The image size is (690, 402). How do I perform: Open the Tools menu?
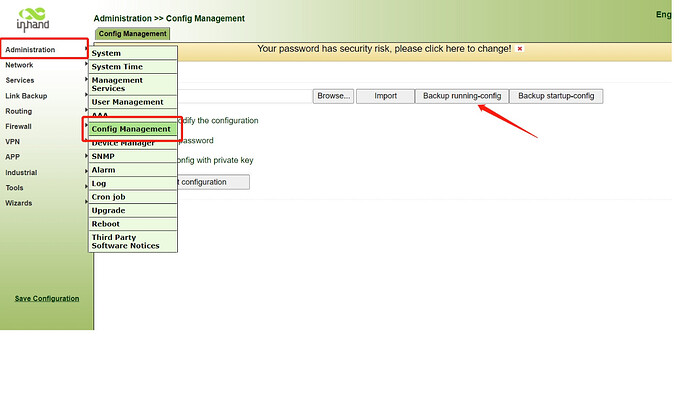click(x=14, y=188)
